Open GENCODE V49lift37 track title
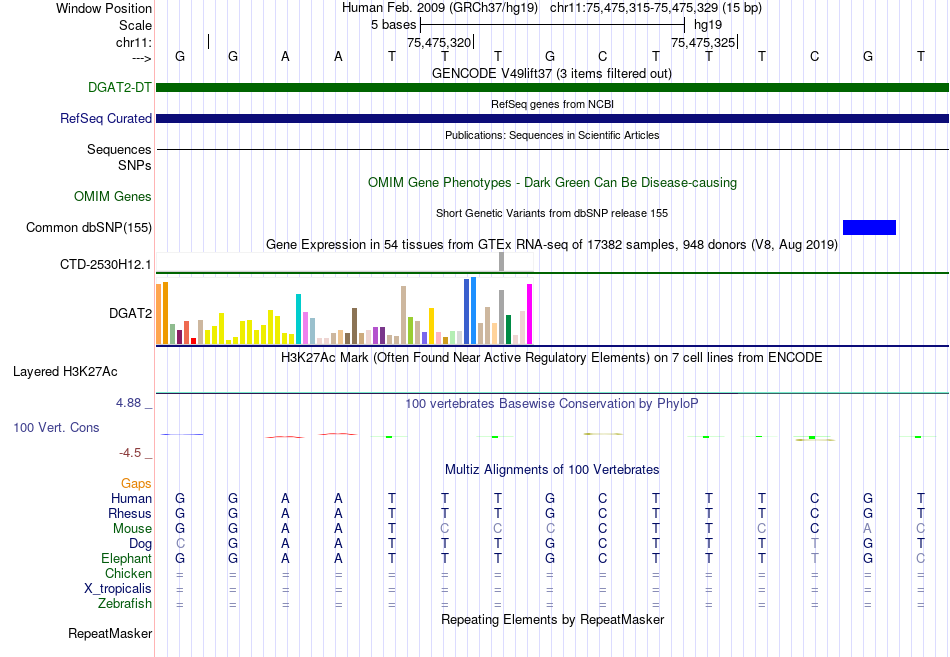 [552, 73]
